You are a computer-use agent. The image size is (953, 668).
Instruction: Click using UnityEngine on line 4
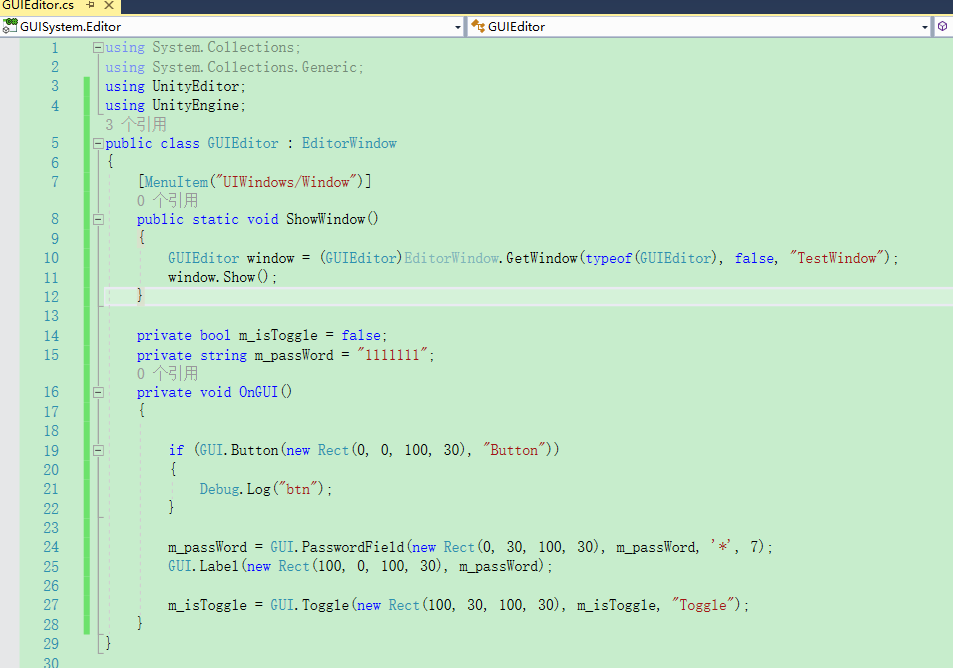[175, 106]
